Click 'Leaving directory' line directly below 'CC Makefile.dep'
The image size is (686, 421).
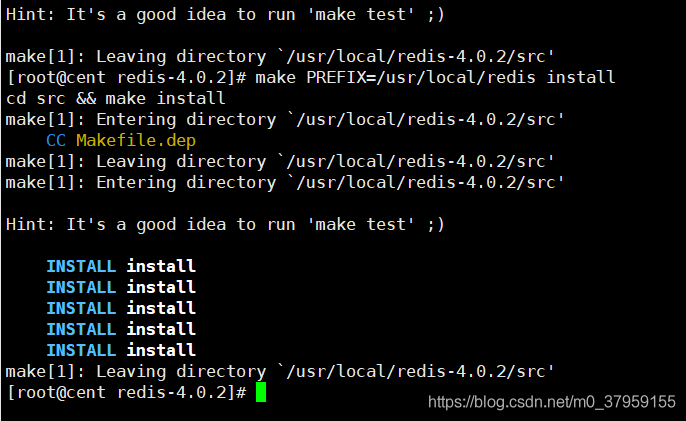280,161
